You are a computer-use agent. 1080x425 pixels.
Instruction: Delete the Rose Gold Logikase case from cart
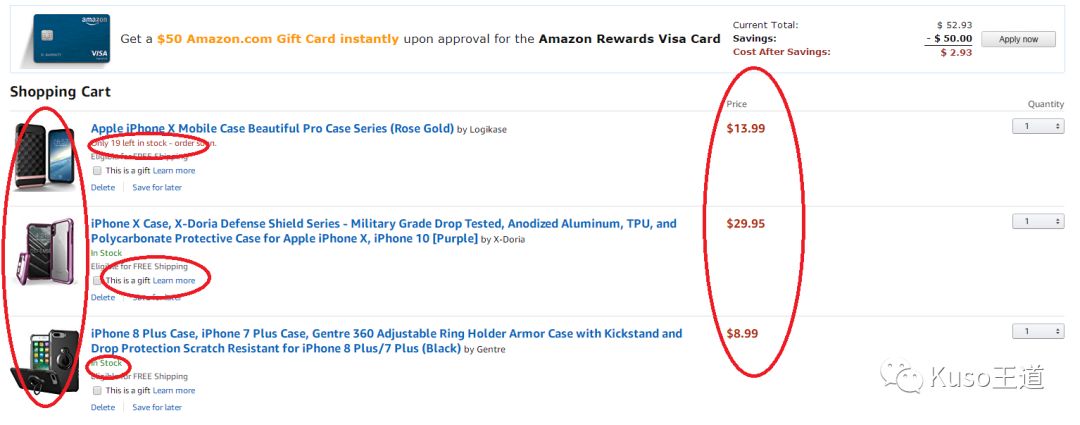[103, 187]
